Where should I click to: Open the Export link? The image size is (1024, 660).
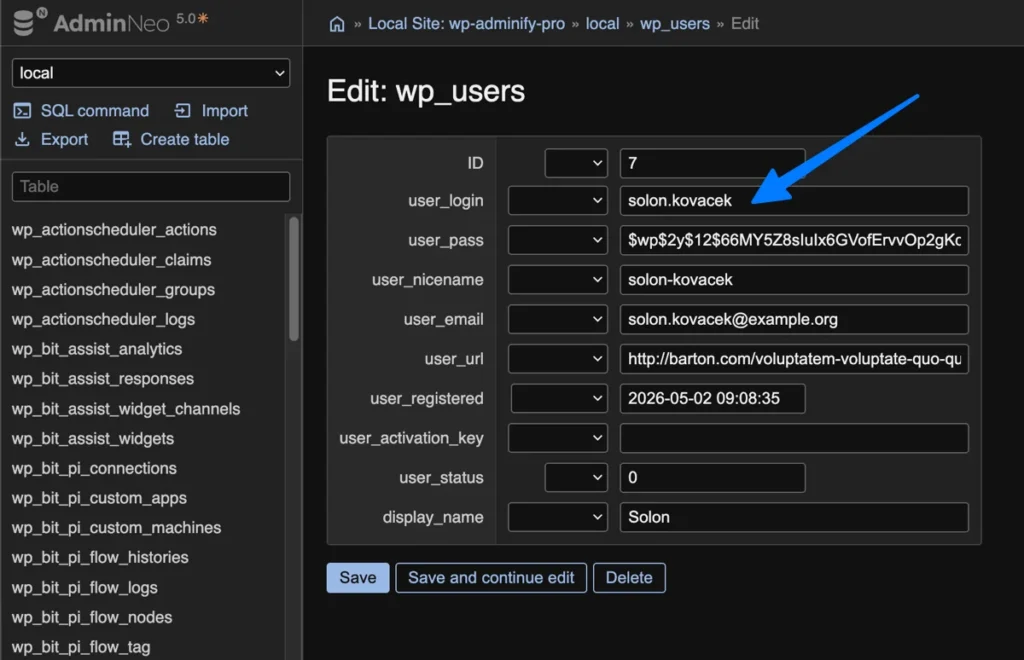click(x=64, y=140)
